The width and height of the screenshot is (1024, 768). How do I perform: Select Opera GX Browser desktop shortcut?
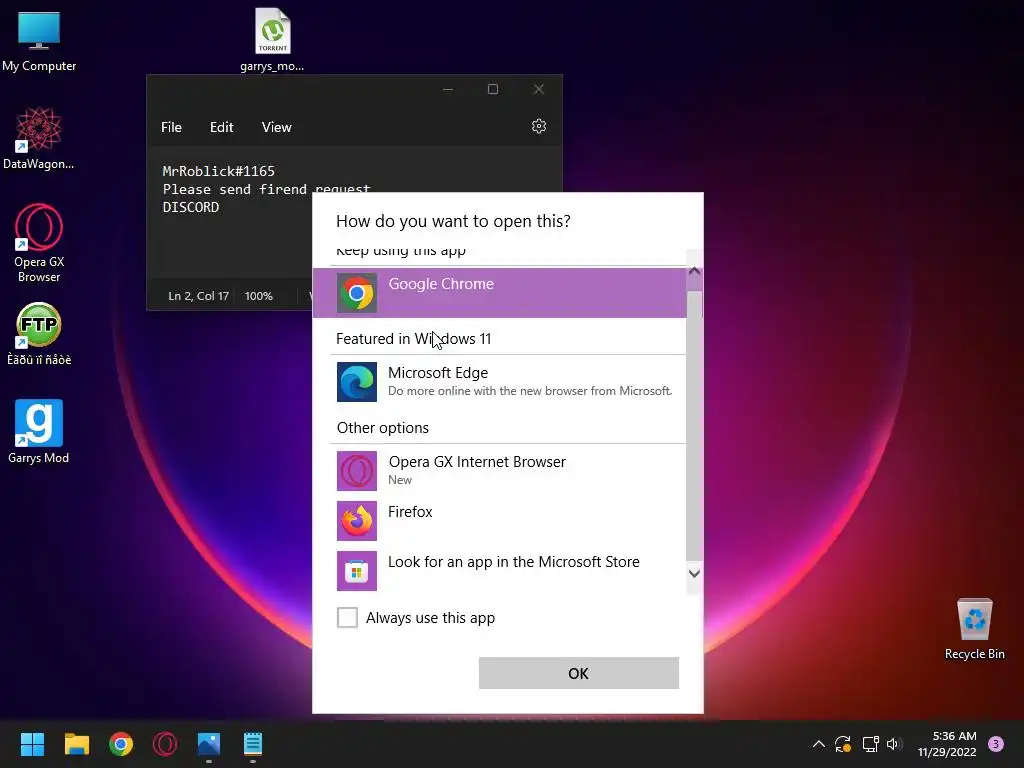[x=39, y=243]
